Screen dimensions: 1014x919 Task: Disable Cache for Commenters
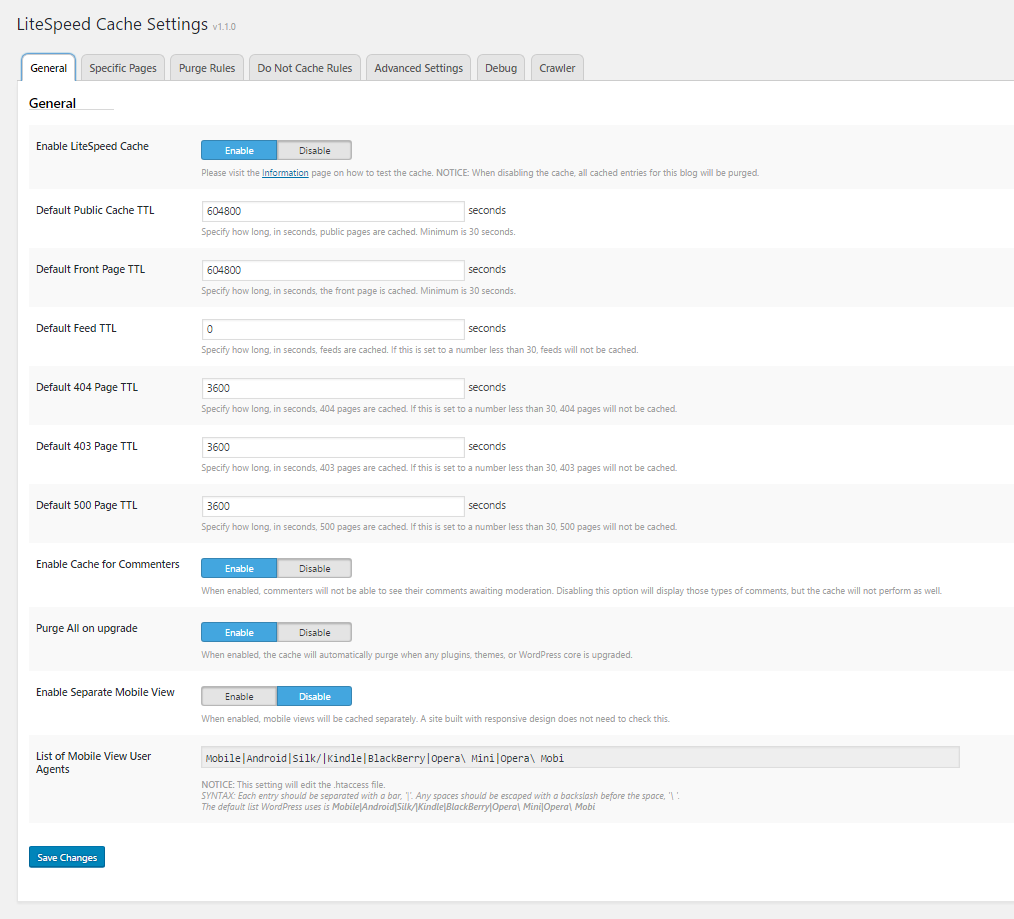315,568
